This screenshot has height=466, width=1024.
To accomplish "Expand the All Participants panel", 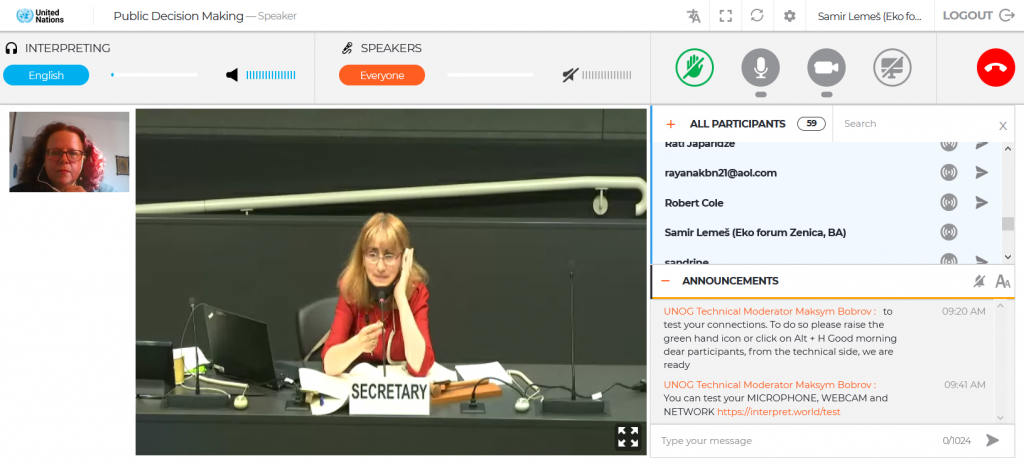I will point(670,124).
